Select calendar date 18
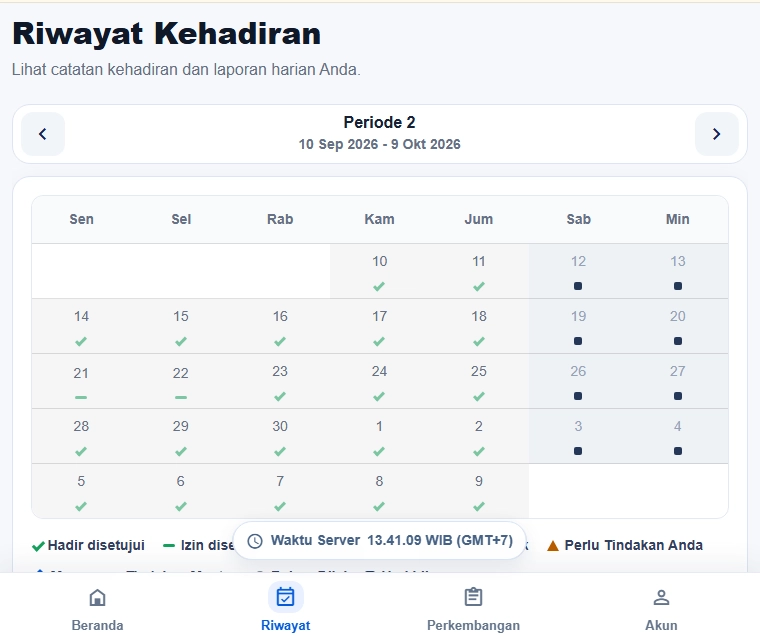The height and width of the screenshot is (637, 760). pos(479,326)
